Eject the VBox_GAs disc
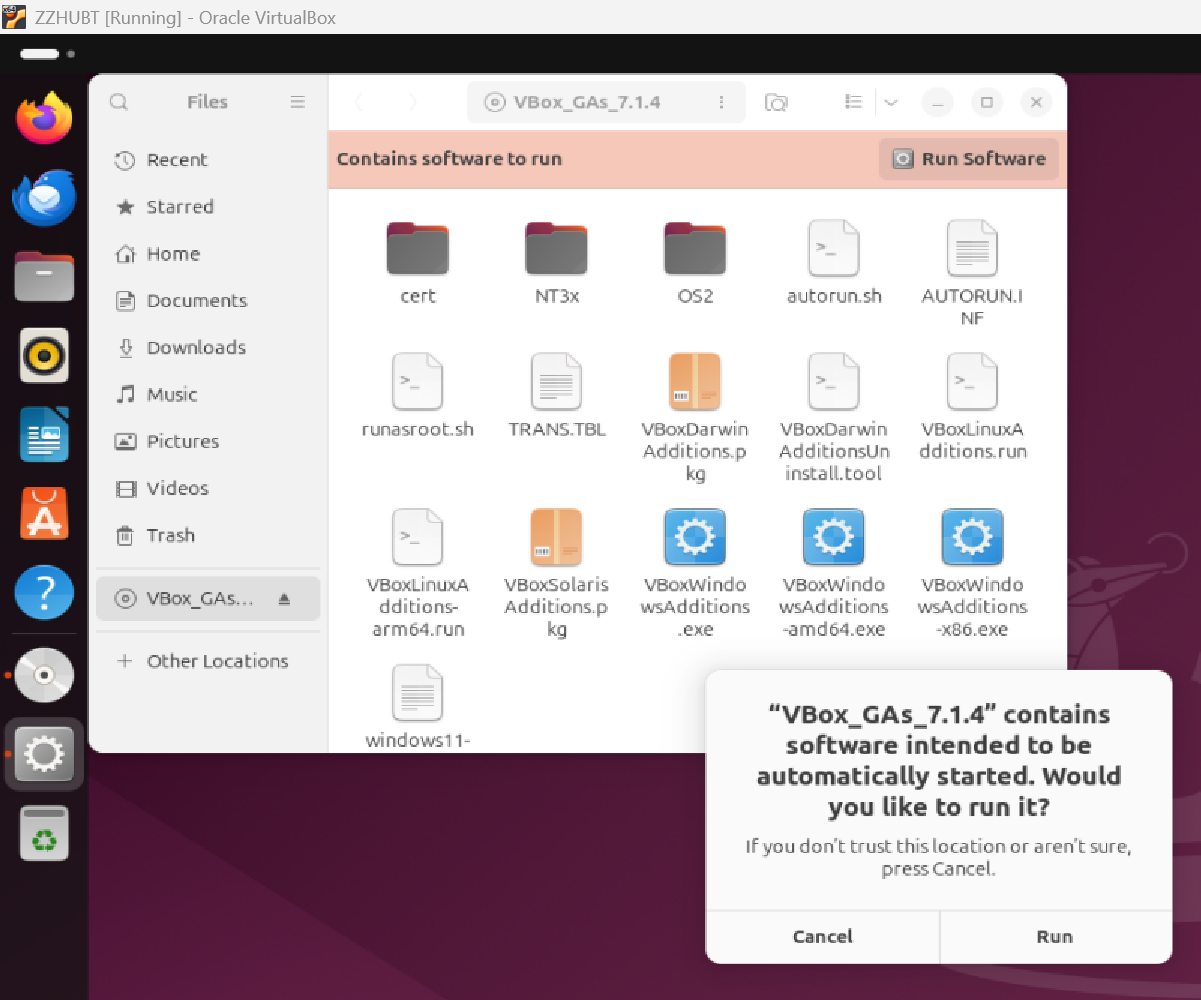This screenshot has width=1201, height=1000. 283,599
